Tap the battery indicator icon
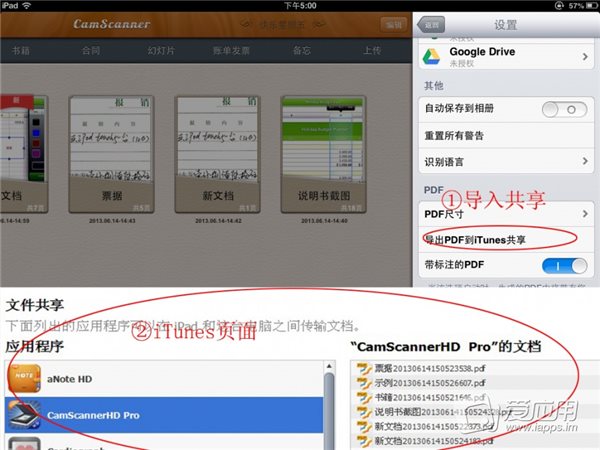The height and width of the screenshot is (450, 600). [x=592, y=6]
